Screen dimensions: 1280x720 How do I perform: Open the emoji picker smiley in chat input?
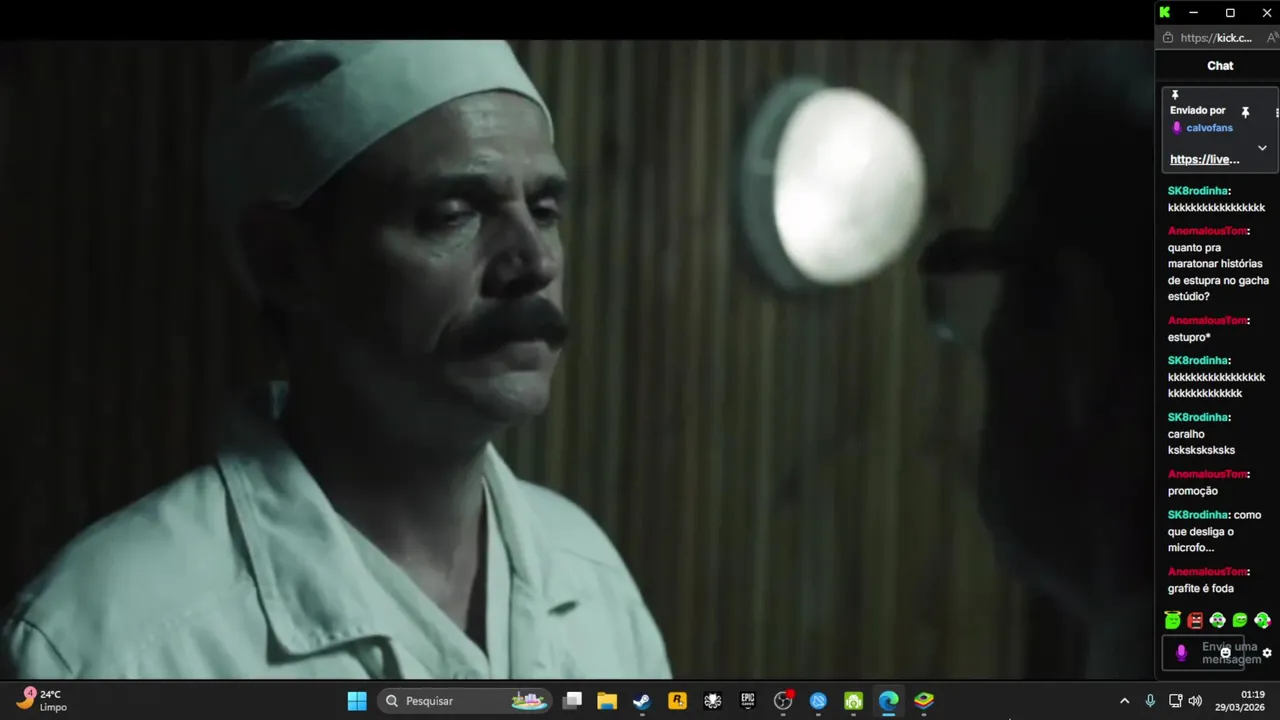1225,653
